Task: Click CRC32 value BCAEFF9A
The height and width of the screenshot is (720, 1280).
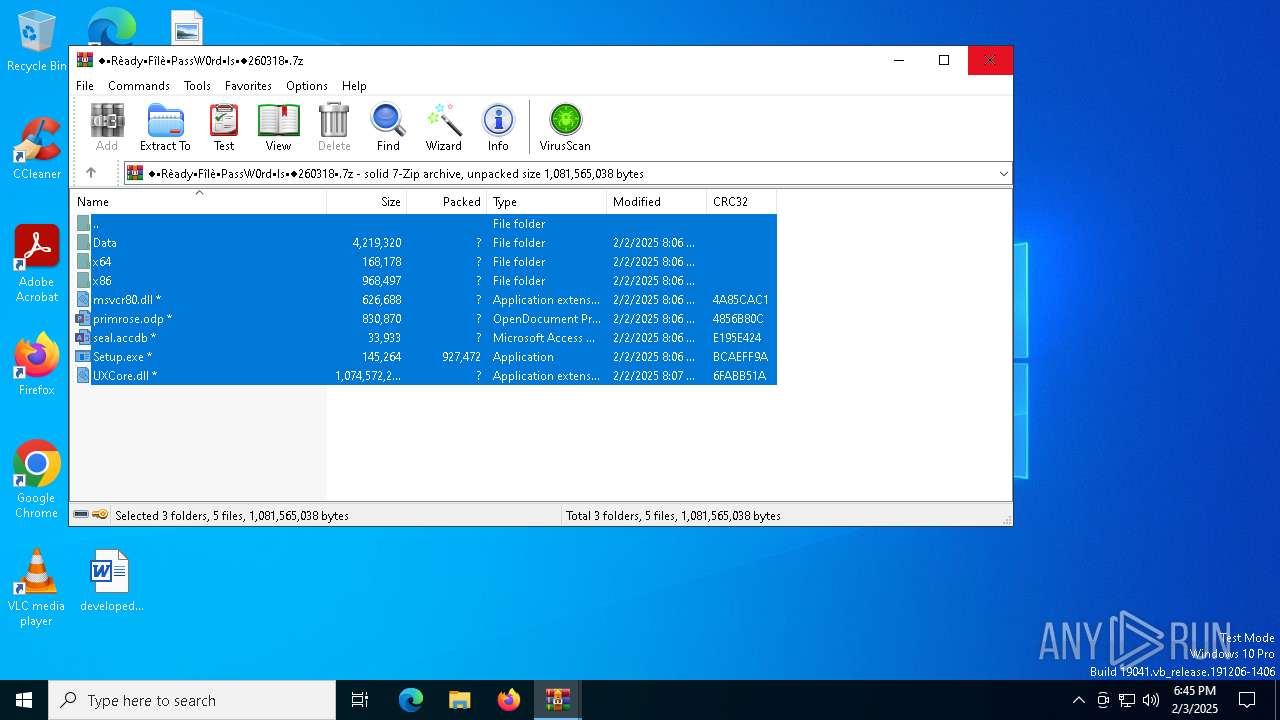Action: point(740,357)
